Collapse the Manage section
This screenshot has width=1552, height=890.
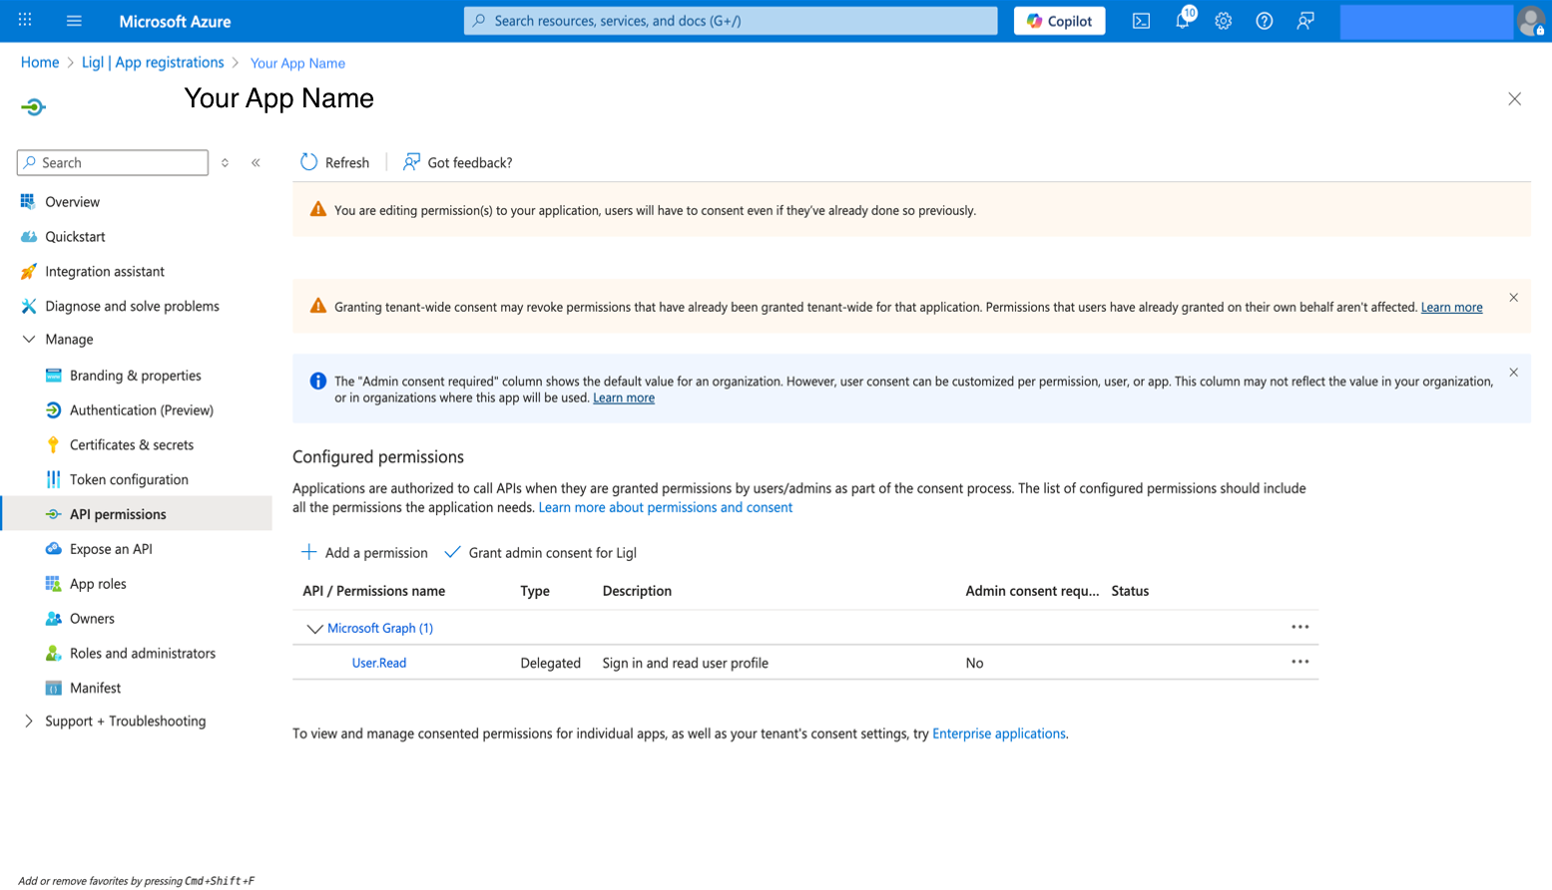pos(29,340)
